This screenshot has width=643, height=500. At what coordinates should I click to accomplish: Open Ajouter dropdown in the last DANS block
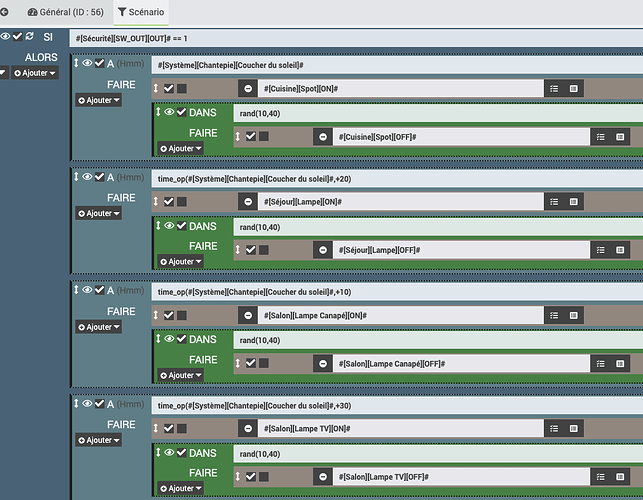180,488
